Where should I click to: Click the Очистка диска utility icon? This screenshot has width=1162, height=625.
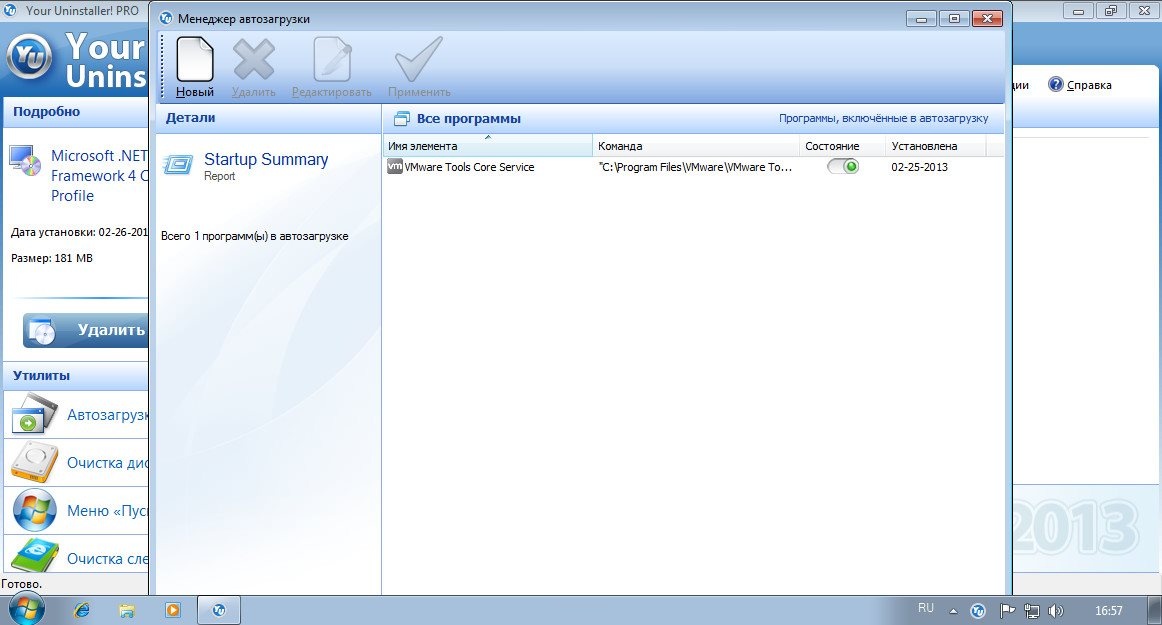tap(34, 462)
